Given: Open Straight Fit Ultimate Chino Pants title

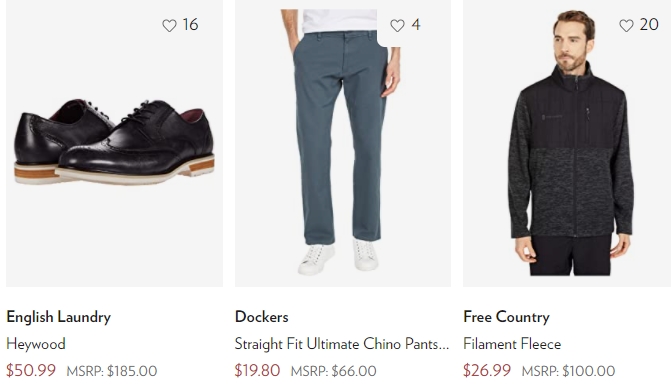Looking at the screenshot, I should 342,344.
